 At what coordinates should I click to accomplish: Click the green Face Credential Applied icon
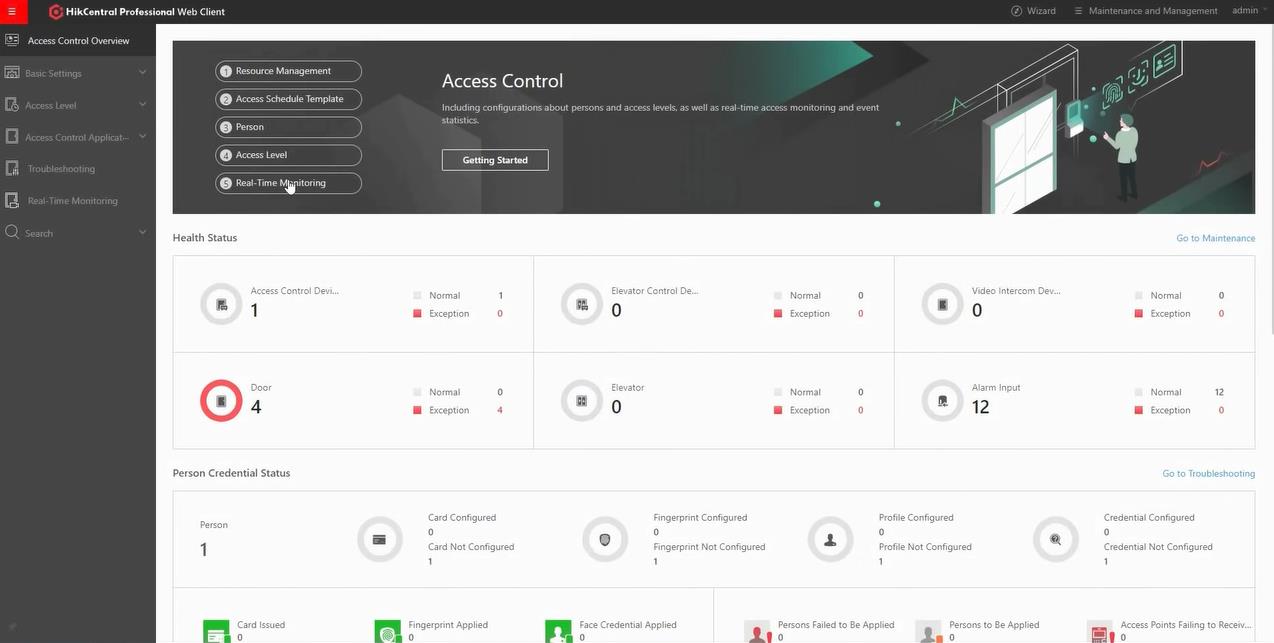pos(558,632)
